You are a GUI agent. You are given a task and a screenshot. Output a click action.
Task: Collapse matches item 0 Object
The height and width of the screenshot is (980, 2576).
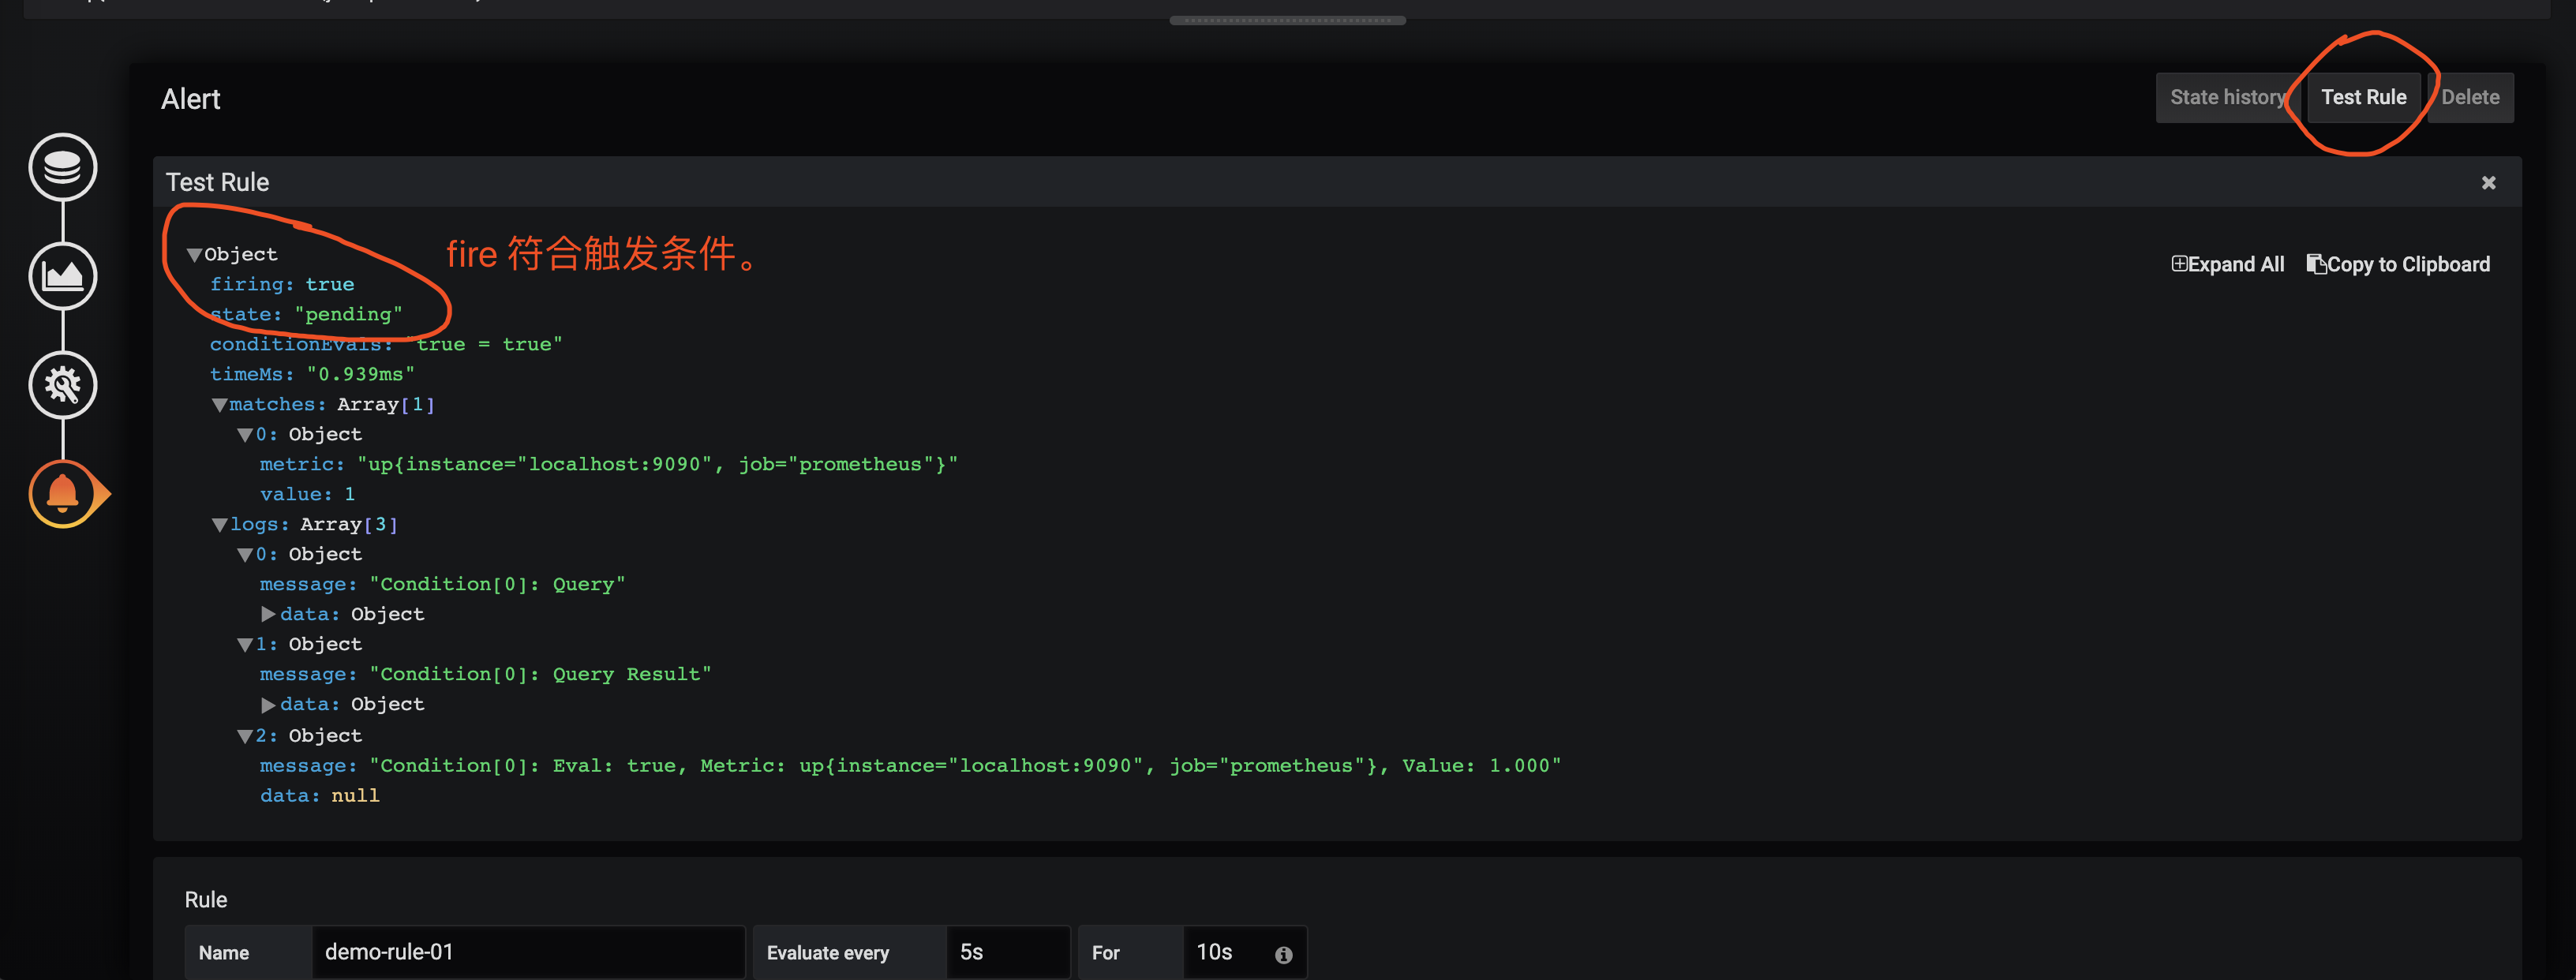(245, 436)
